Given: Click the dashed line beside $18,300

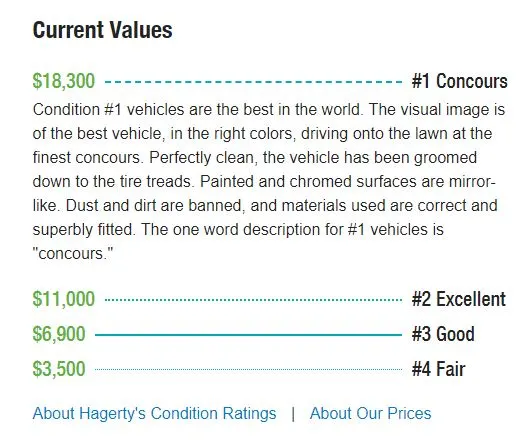Looking at the screenshot, I should coord(253,82).
